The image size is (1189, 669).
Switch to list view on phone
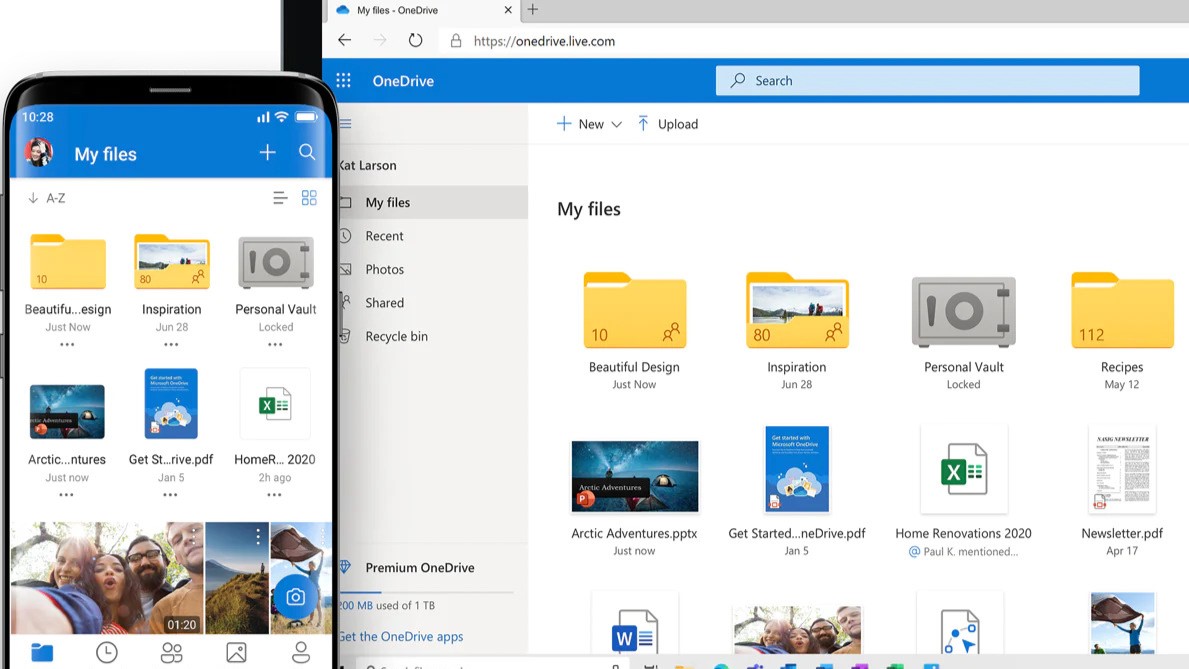(x=280, y=198)
